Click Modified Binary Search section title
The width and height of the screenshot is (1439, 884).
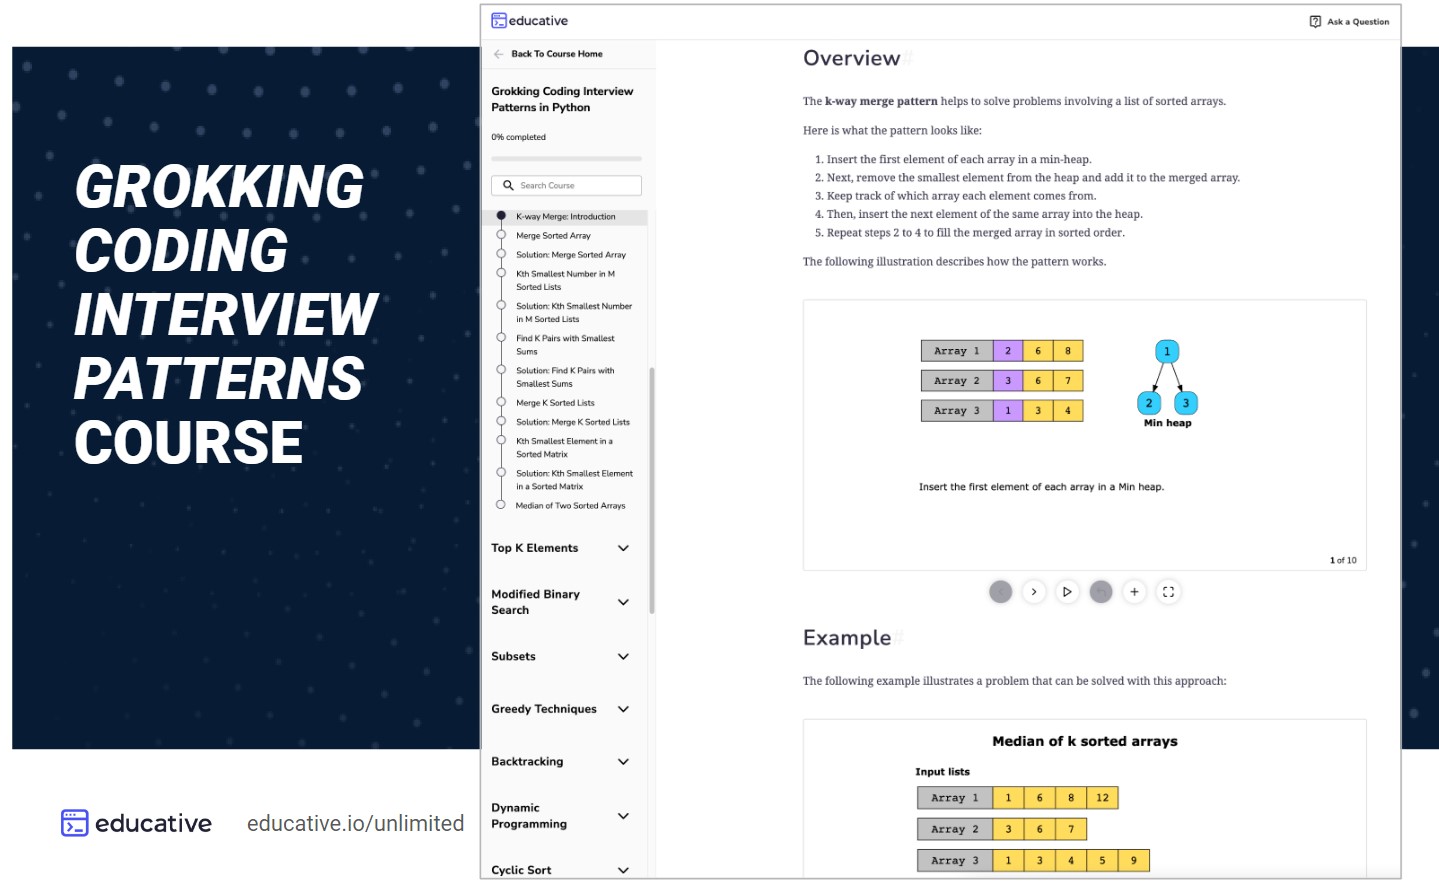point(535,602)
